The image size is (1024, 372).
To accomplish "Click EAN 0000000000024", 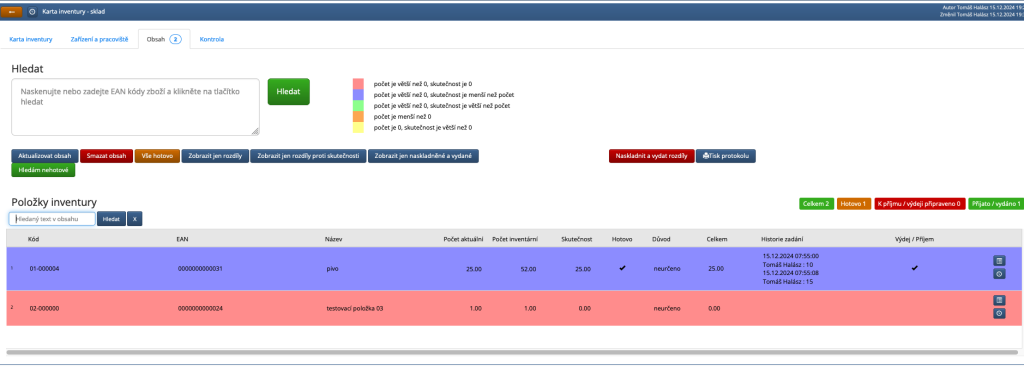I will pyautogui.click(x=200, y=308).
